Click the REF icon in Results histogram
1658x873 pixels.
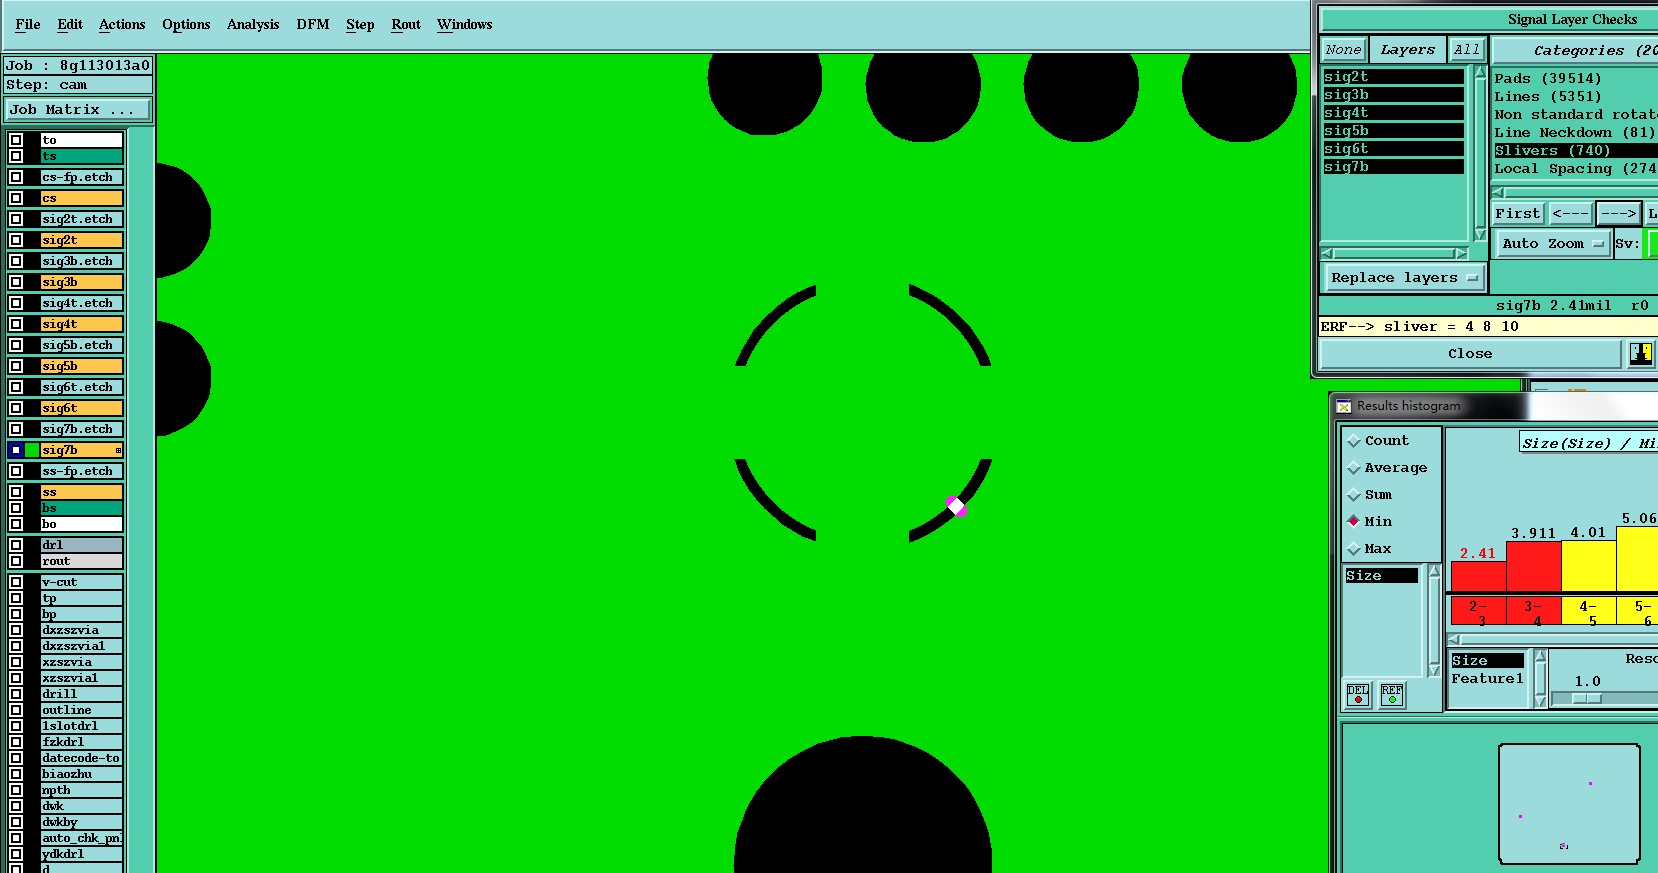tap(1391, 694)
